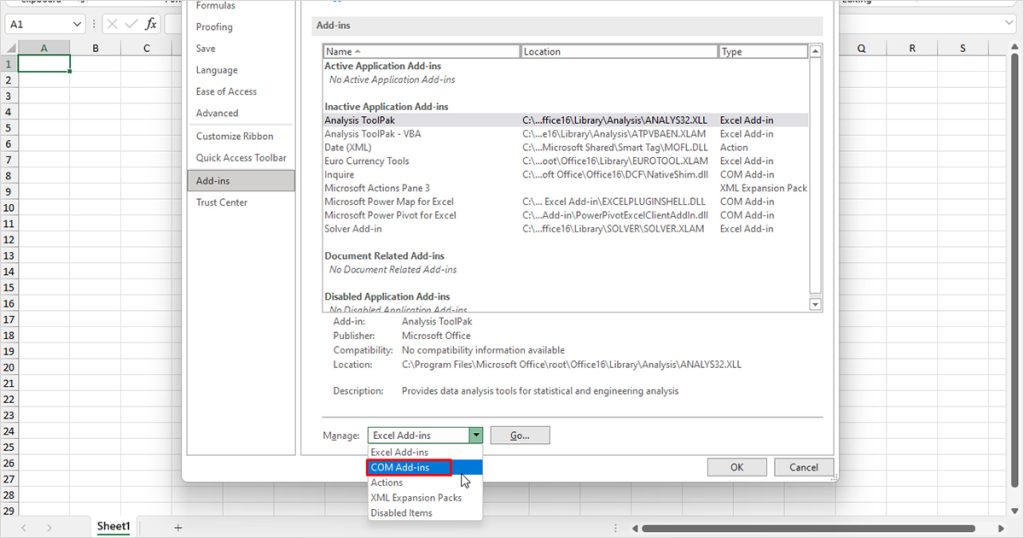Image resolution: width=1024 pixels, height=538 pixels.
Task: Select the Solver Add-in row
Action: pyautogui.click(x=566, y=229)
